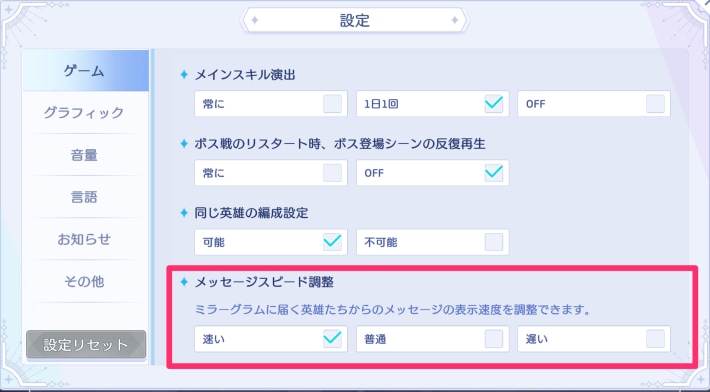Open the グラフィック settings tab
The width and height of the screenshot is (710, 392).
click(85, 112)
